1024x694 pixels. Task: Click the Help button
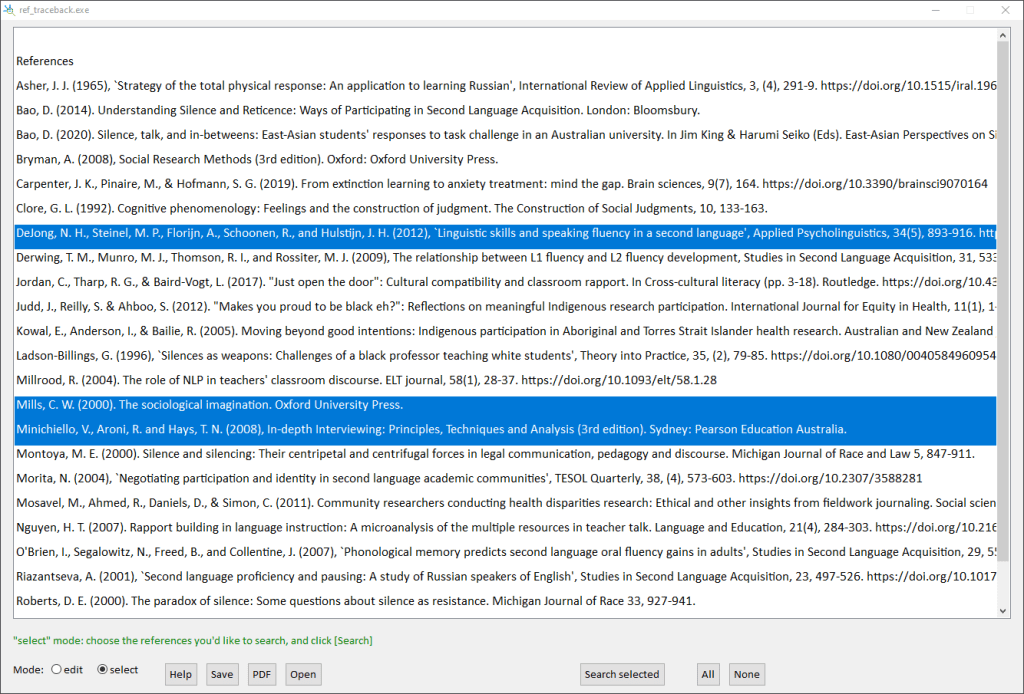[x=181, y=674]
